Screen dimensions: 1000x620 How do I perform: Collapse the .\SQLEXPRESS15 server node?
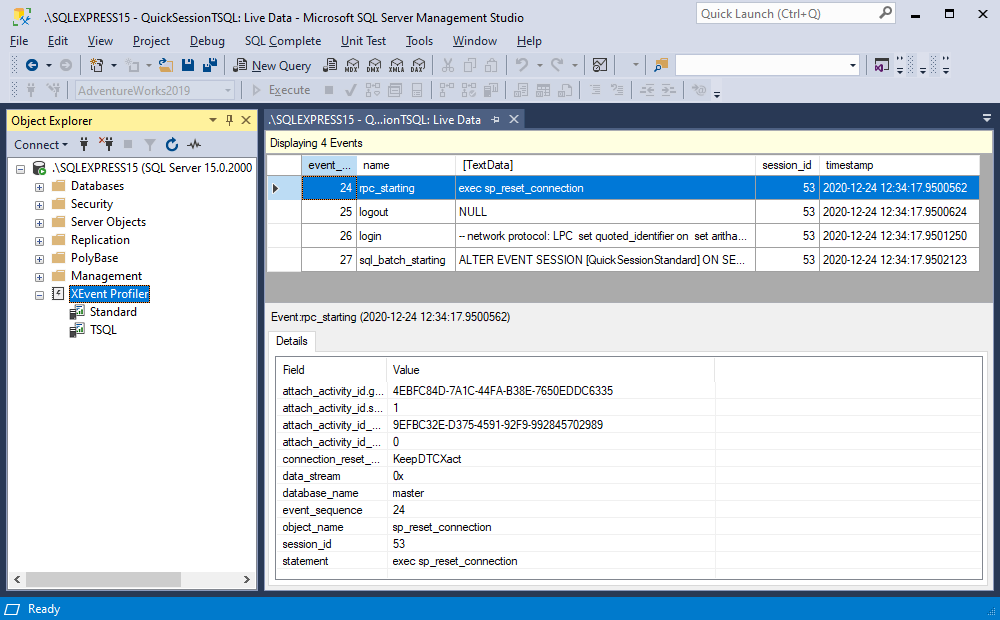pyautogui.click(x=20, y=169)
